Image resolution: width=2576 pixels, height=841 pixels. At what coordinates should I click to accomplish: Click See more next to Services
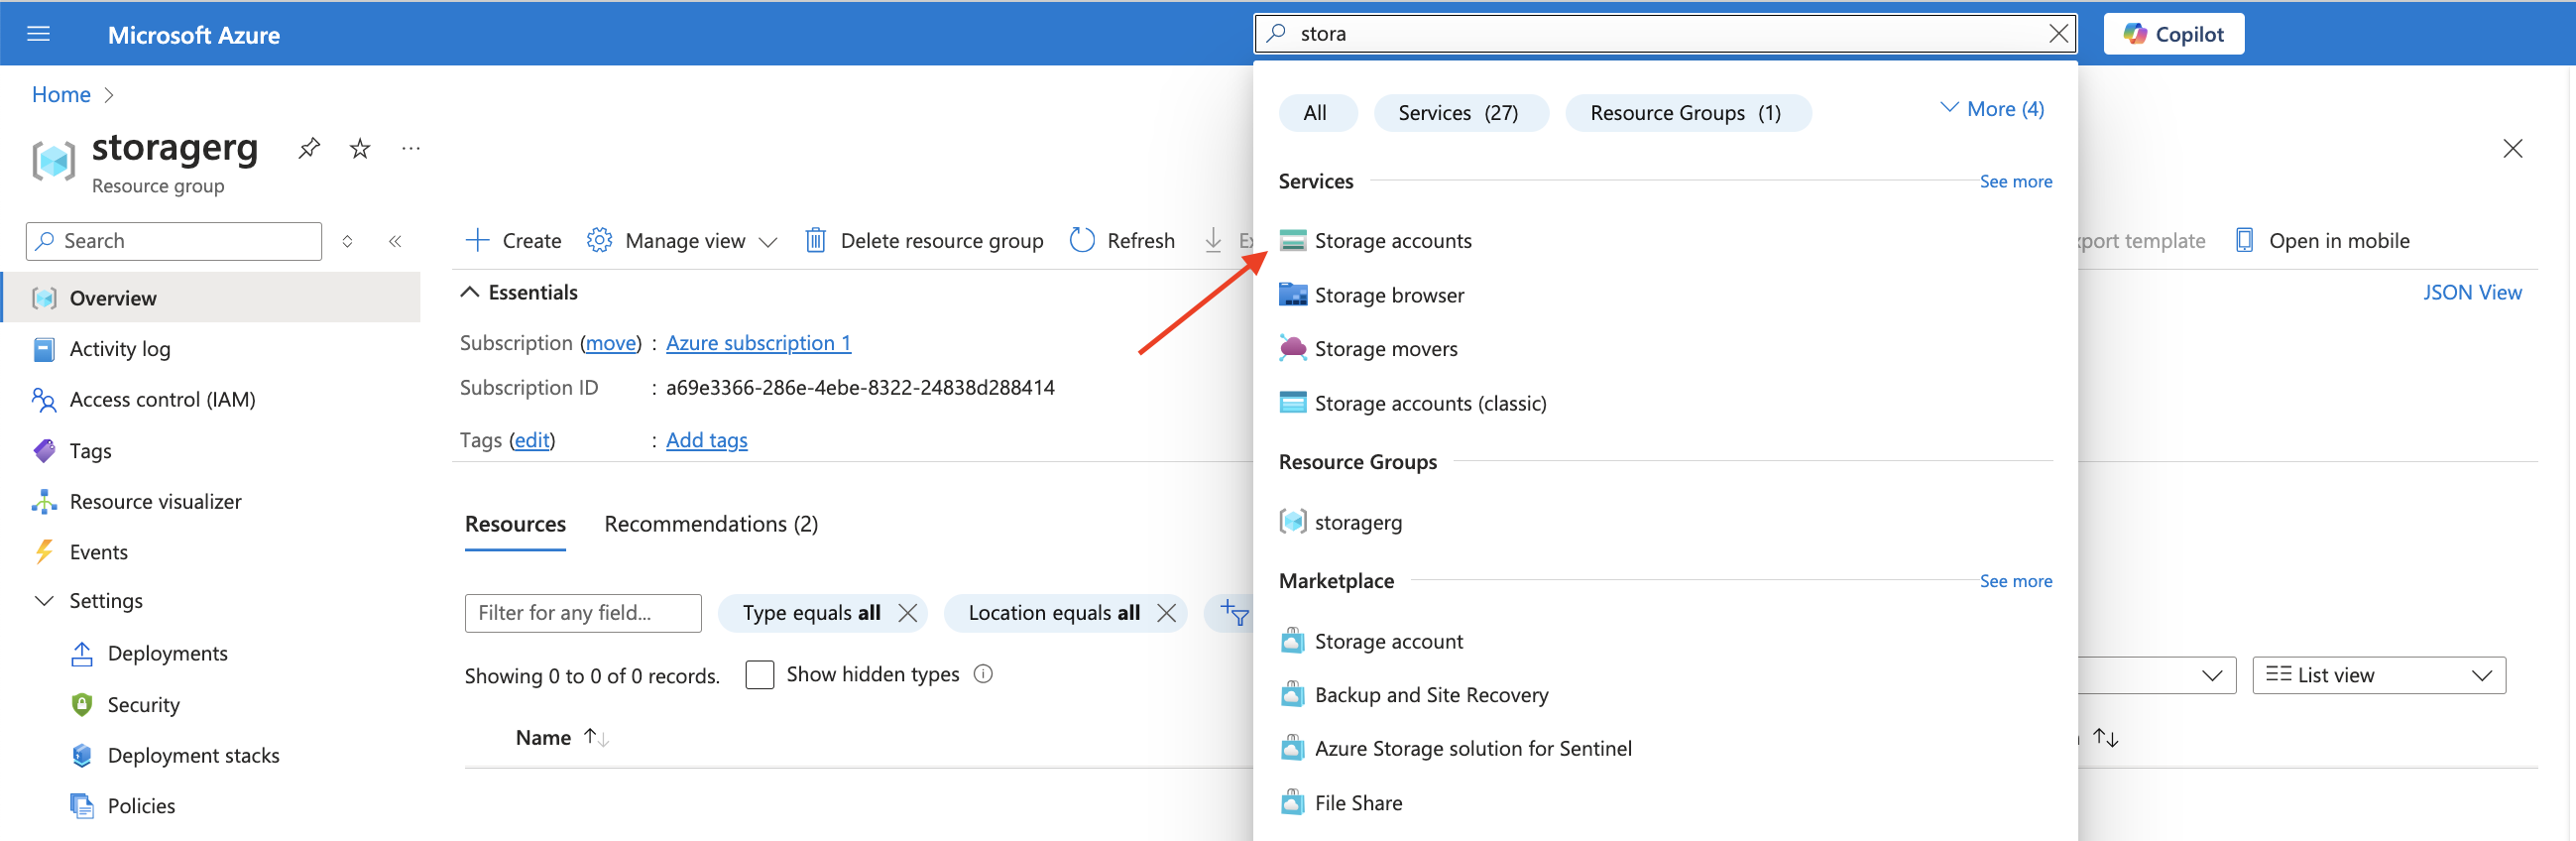[2015, 182]
